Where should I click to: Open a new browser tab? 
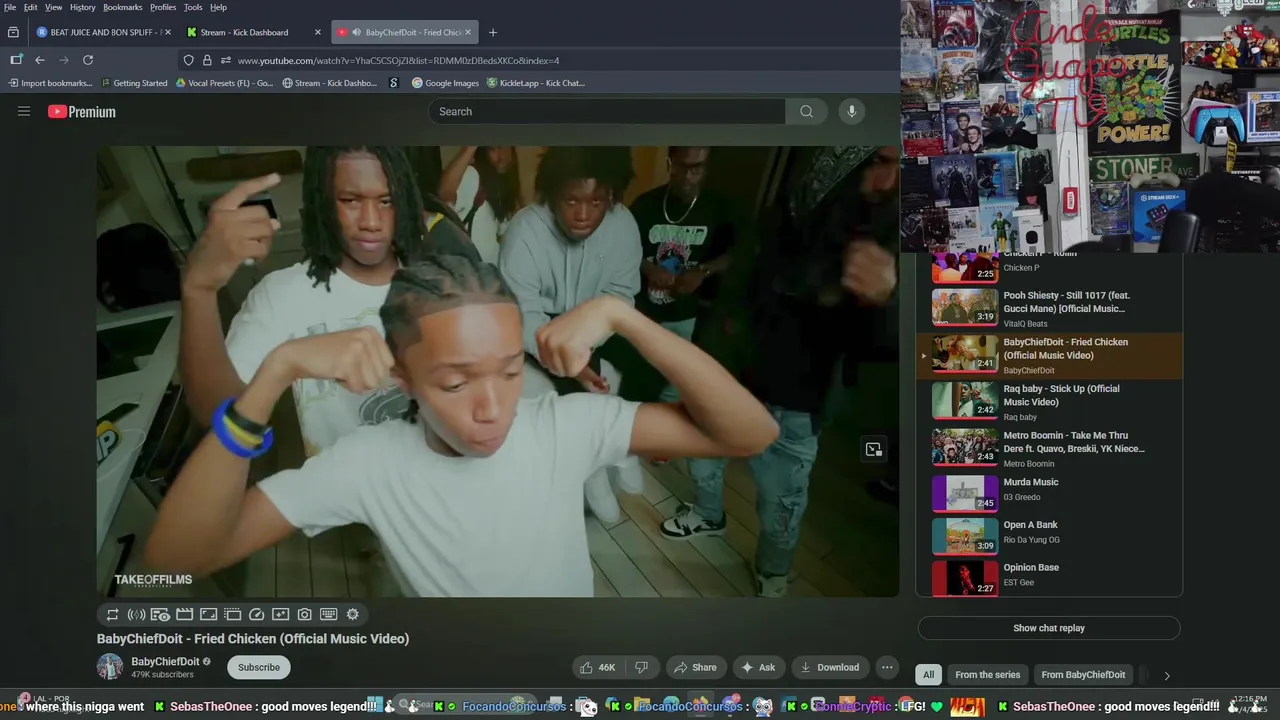[x=492, y=32]
